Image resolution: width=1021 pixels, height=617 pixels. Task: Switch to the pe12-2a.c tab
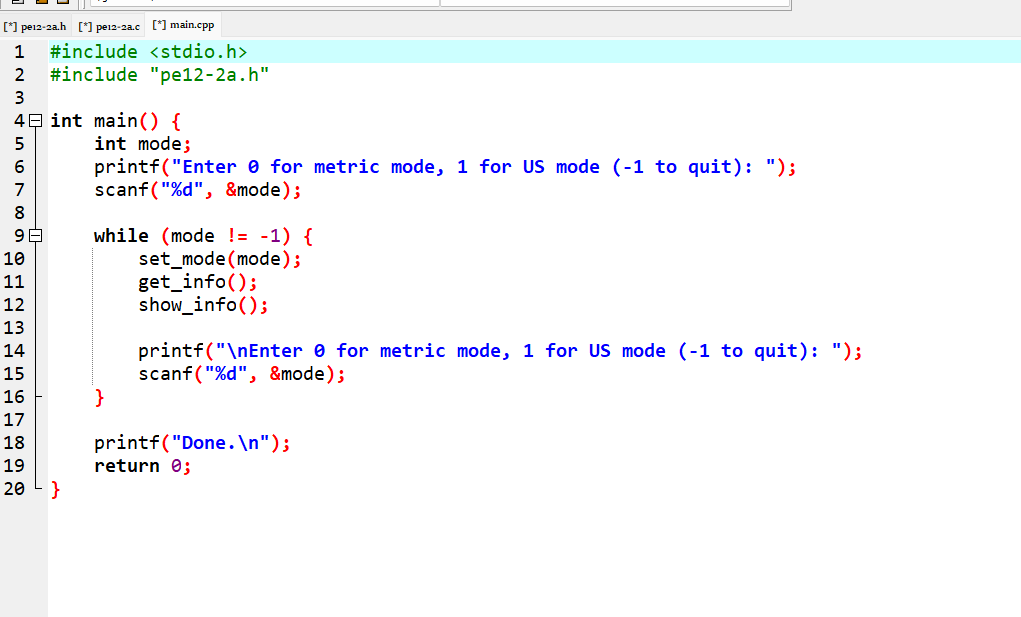pyautogui.click(x=109, y=26)
